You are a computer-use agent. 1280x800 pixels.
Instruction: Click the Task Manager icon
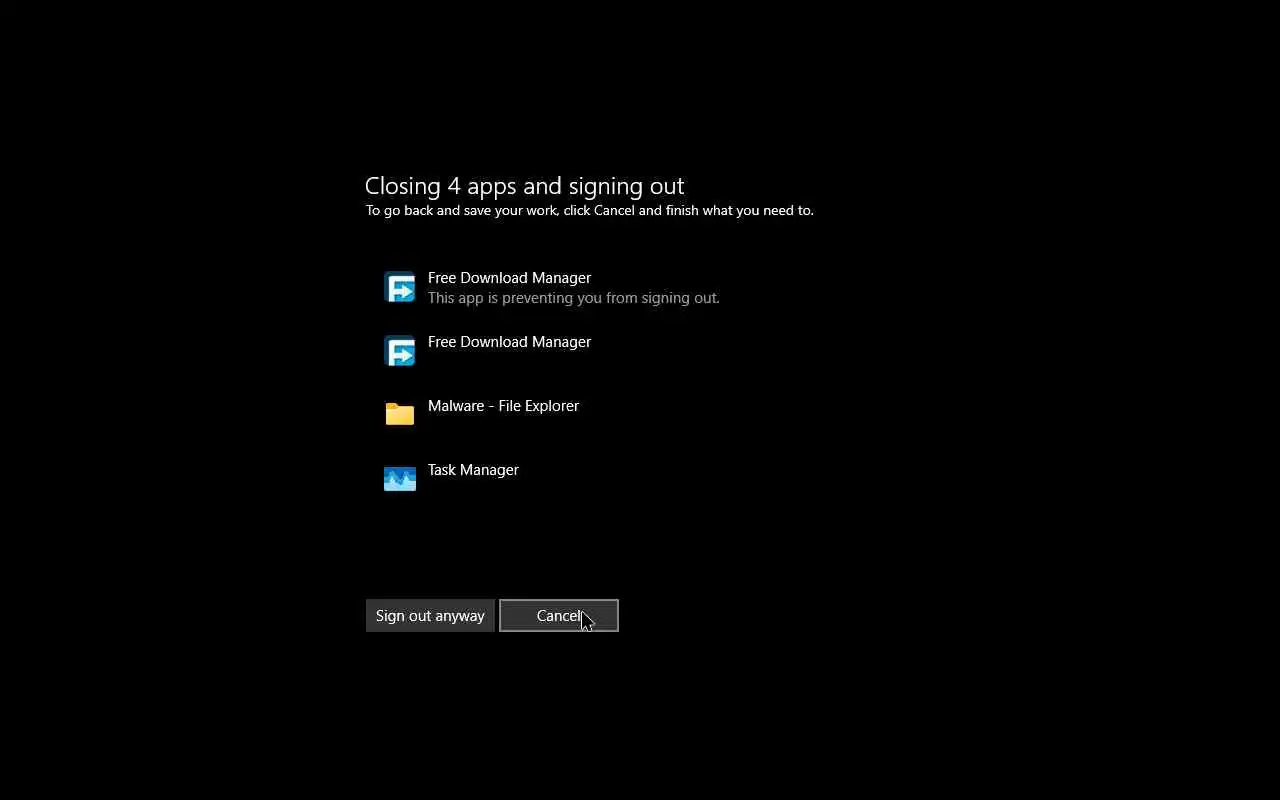coord(400,478)
